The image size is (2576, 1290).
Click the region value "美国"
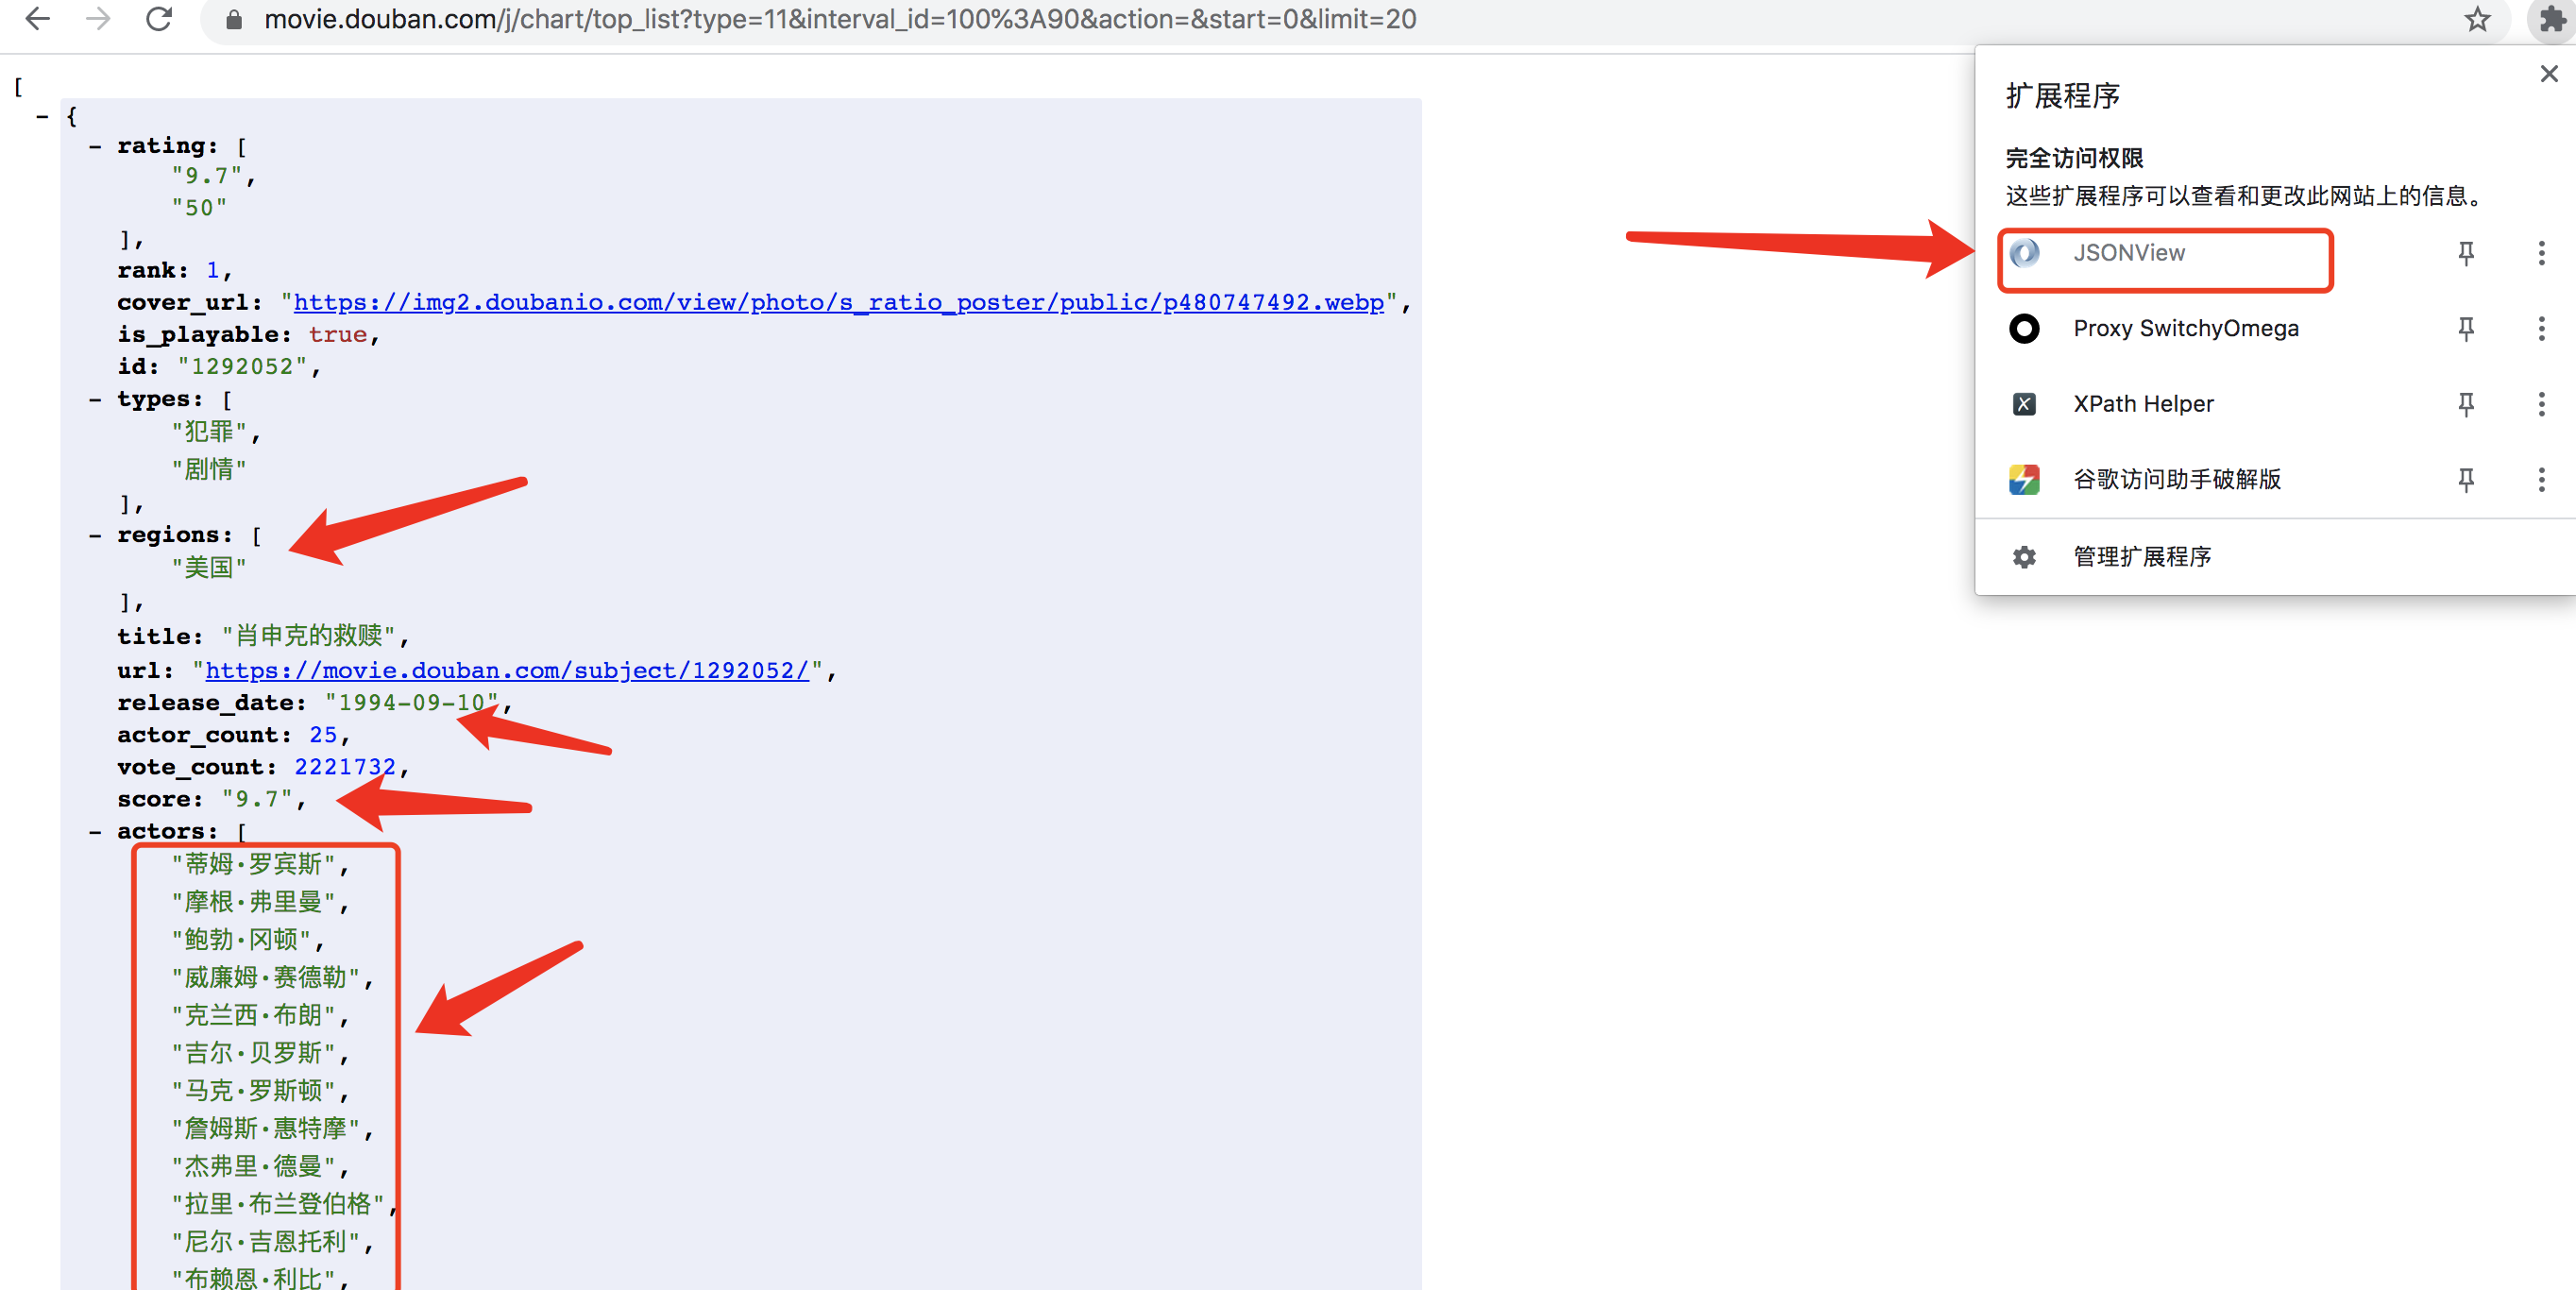coord(208,568)
